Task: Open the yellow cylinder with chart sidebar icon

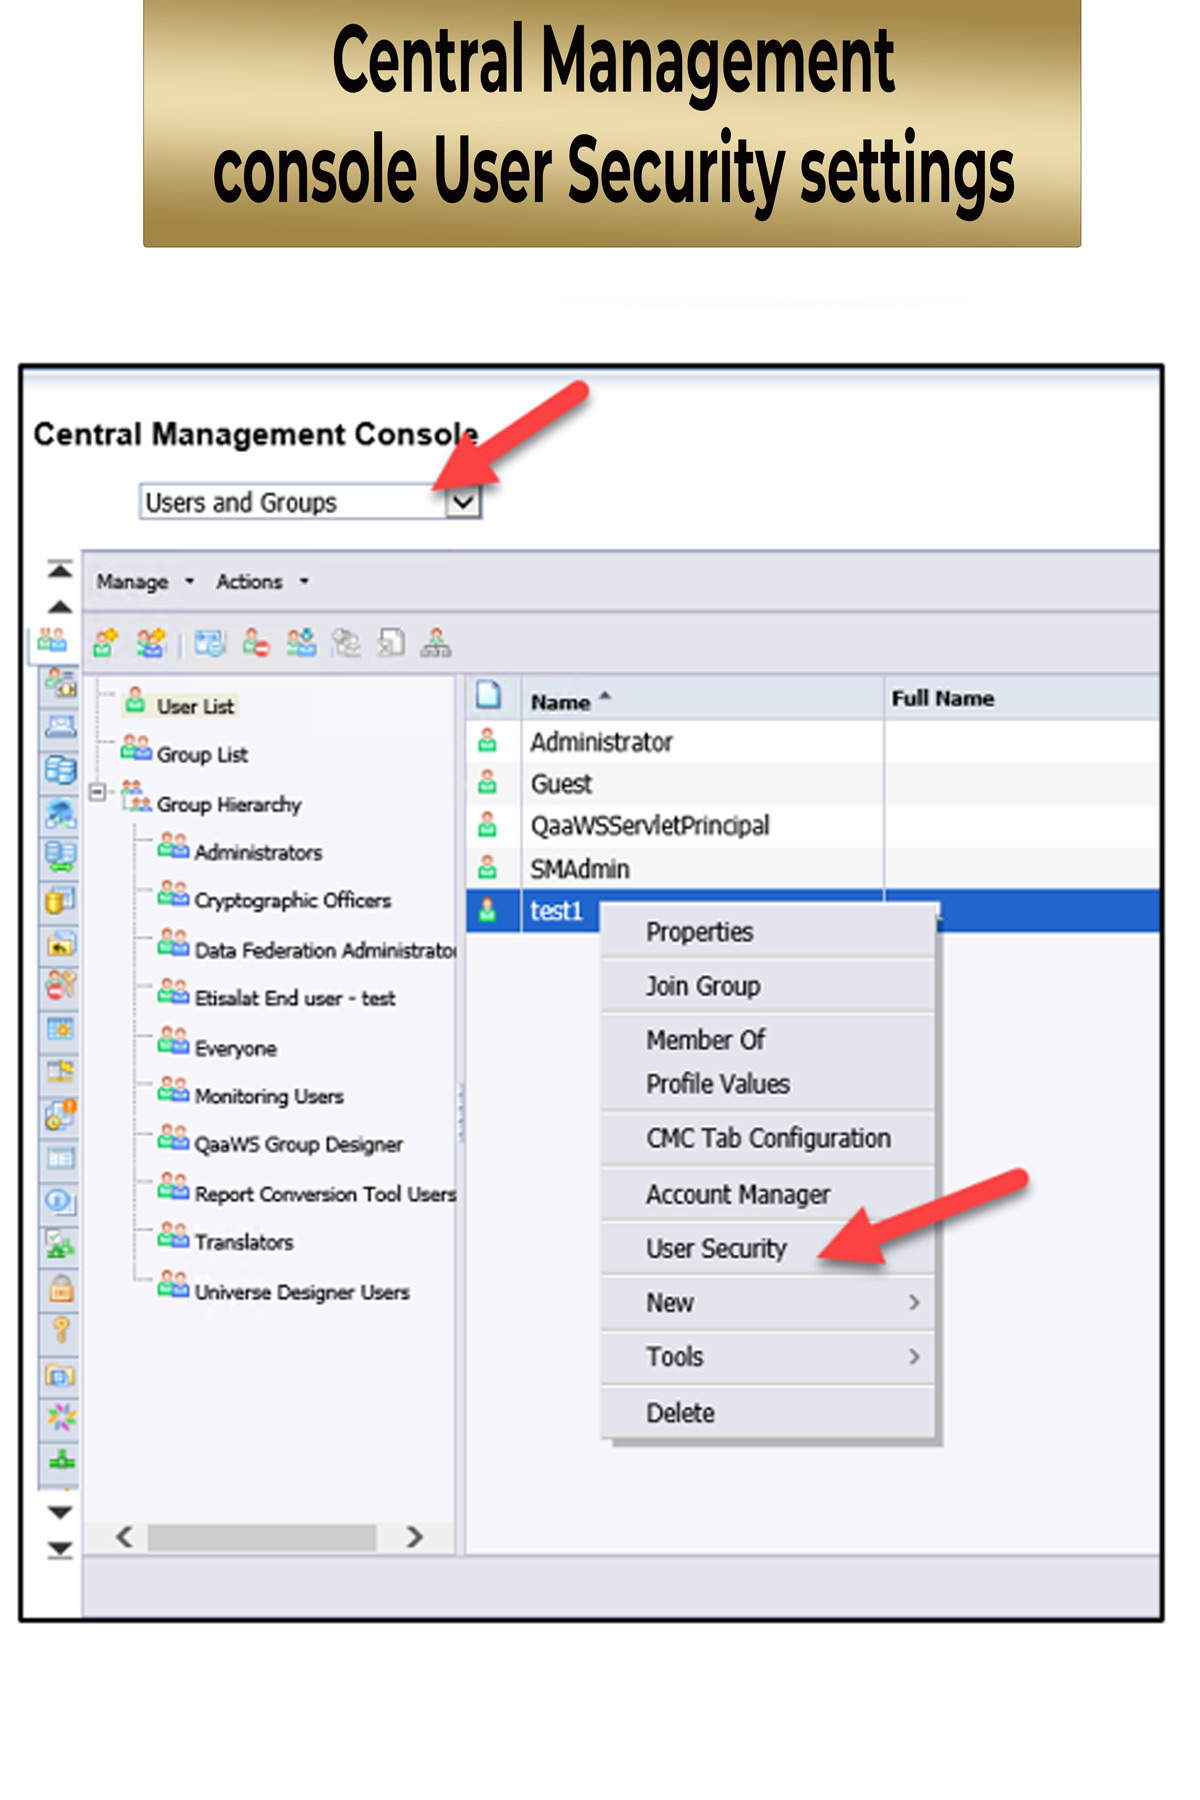Action: pos(60,900)
